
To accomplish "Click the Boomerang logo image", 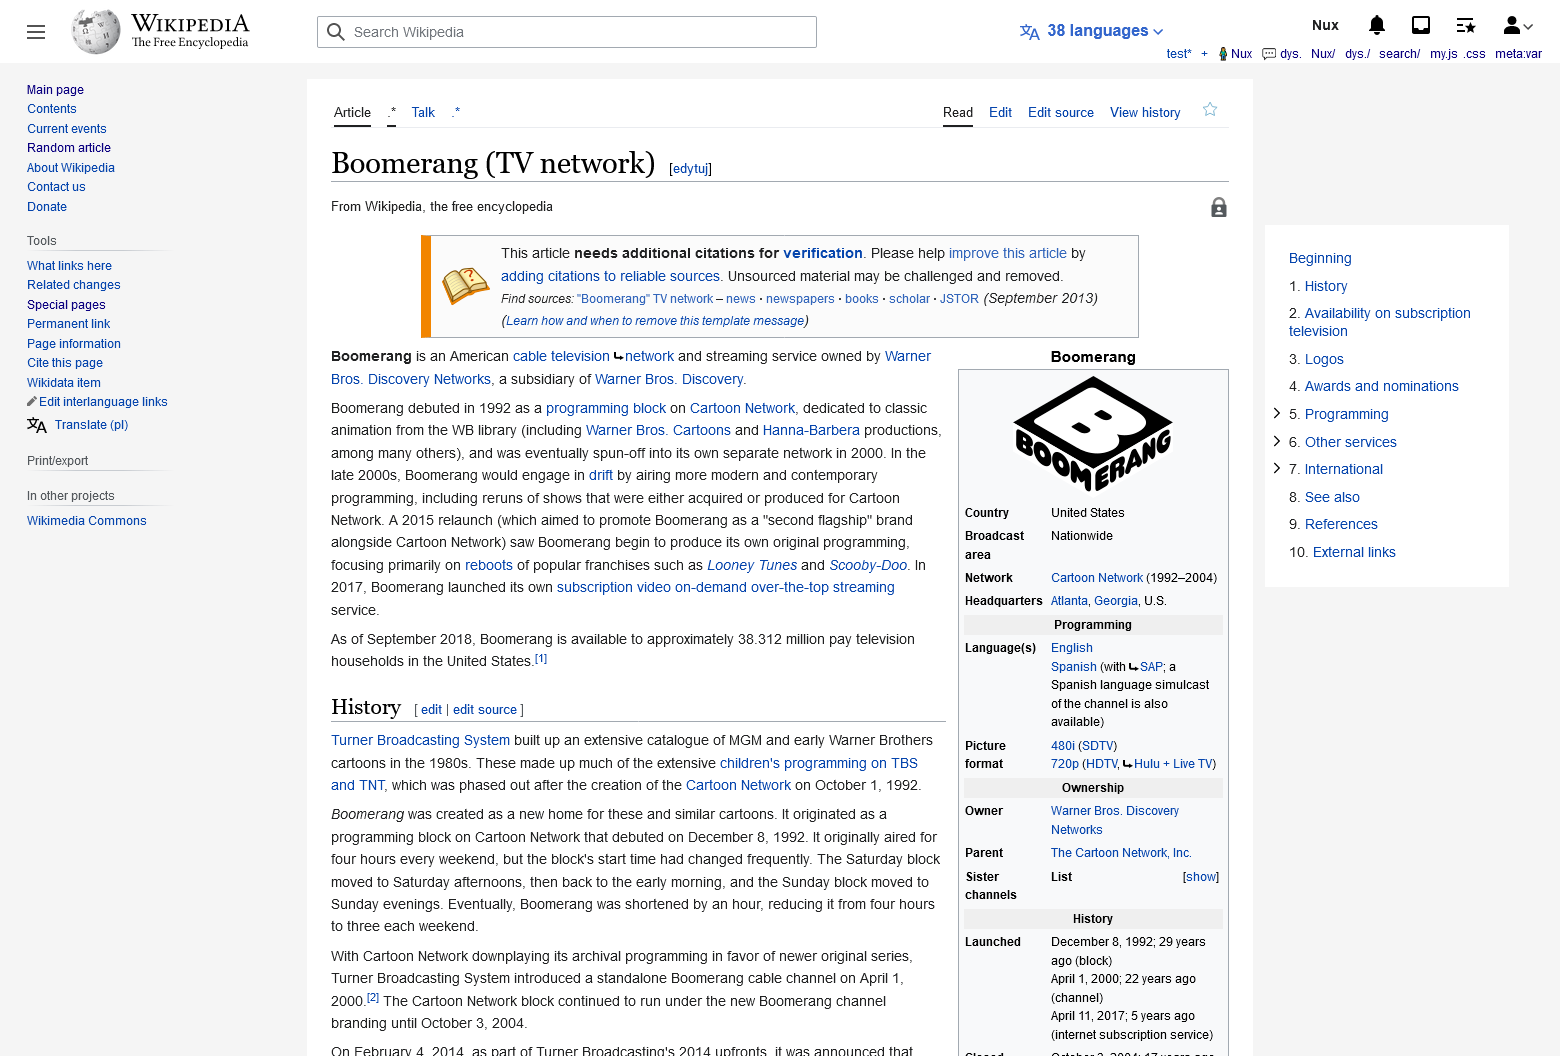I will click(1093, 434).
